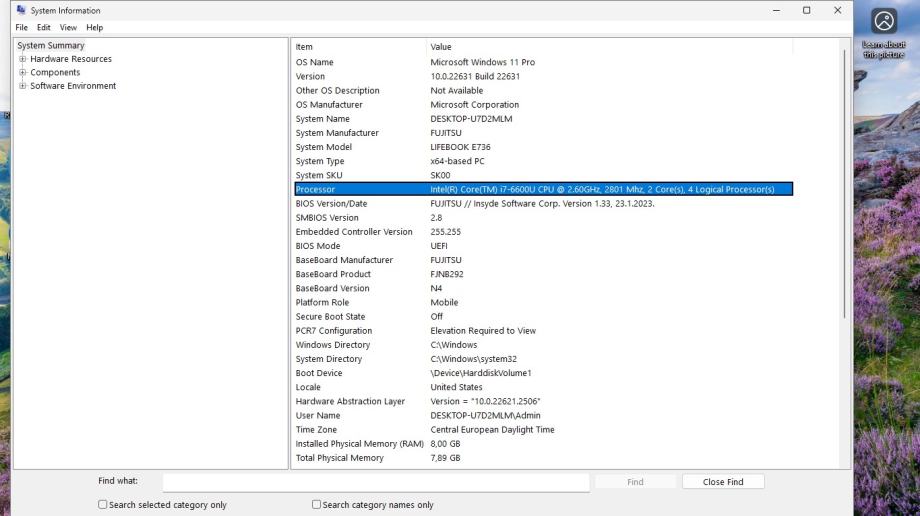Select the Components label in tree

55,72
